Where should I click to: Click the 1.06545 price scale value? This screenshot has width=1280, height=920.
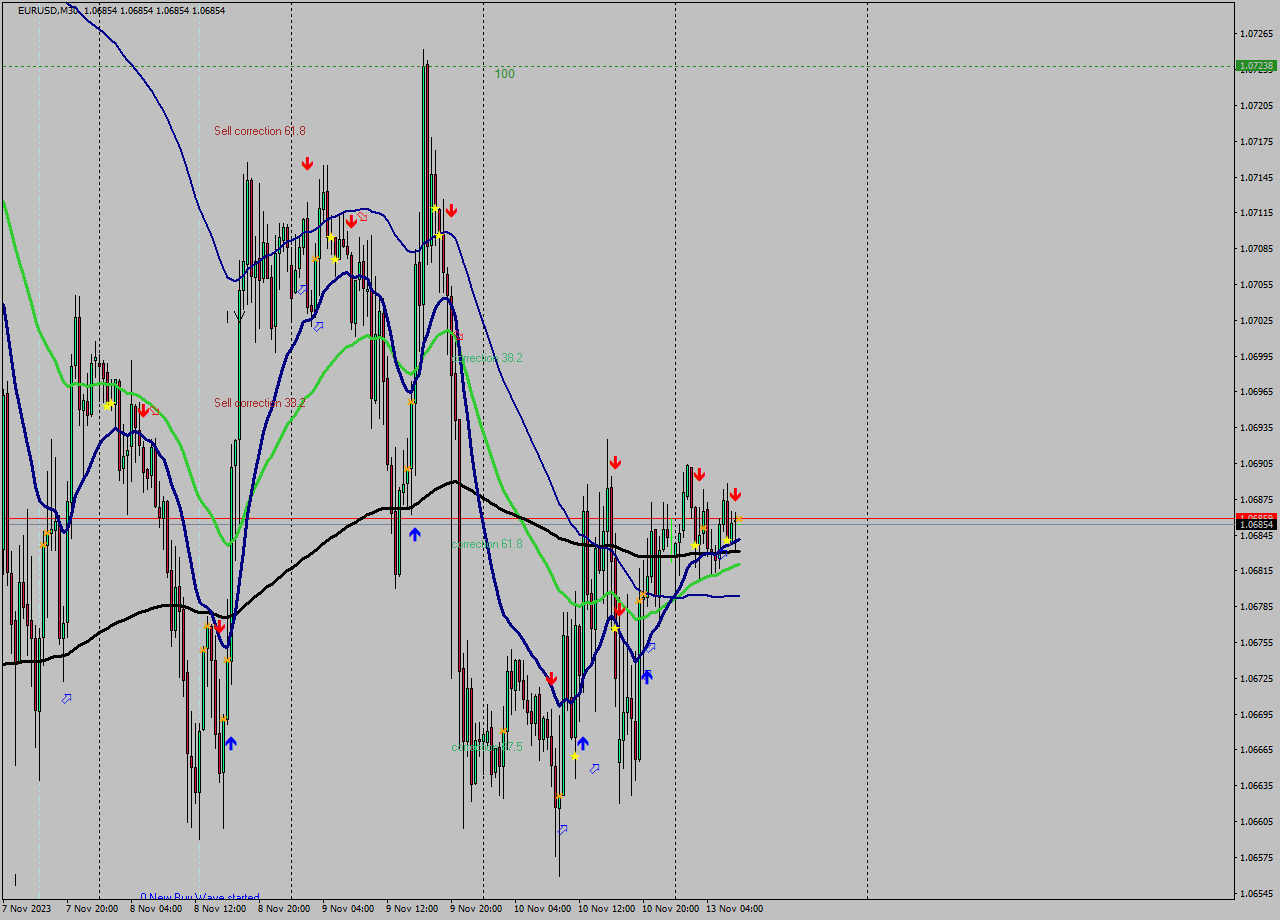coord(1257,894)
